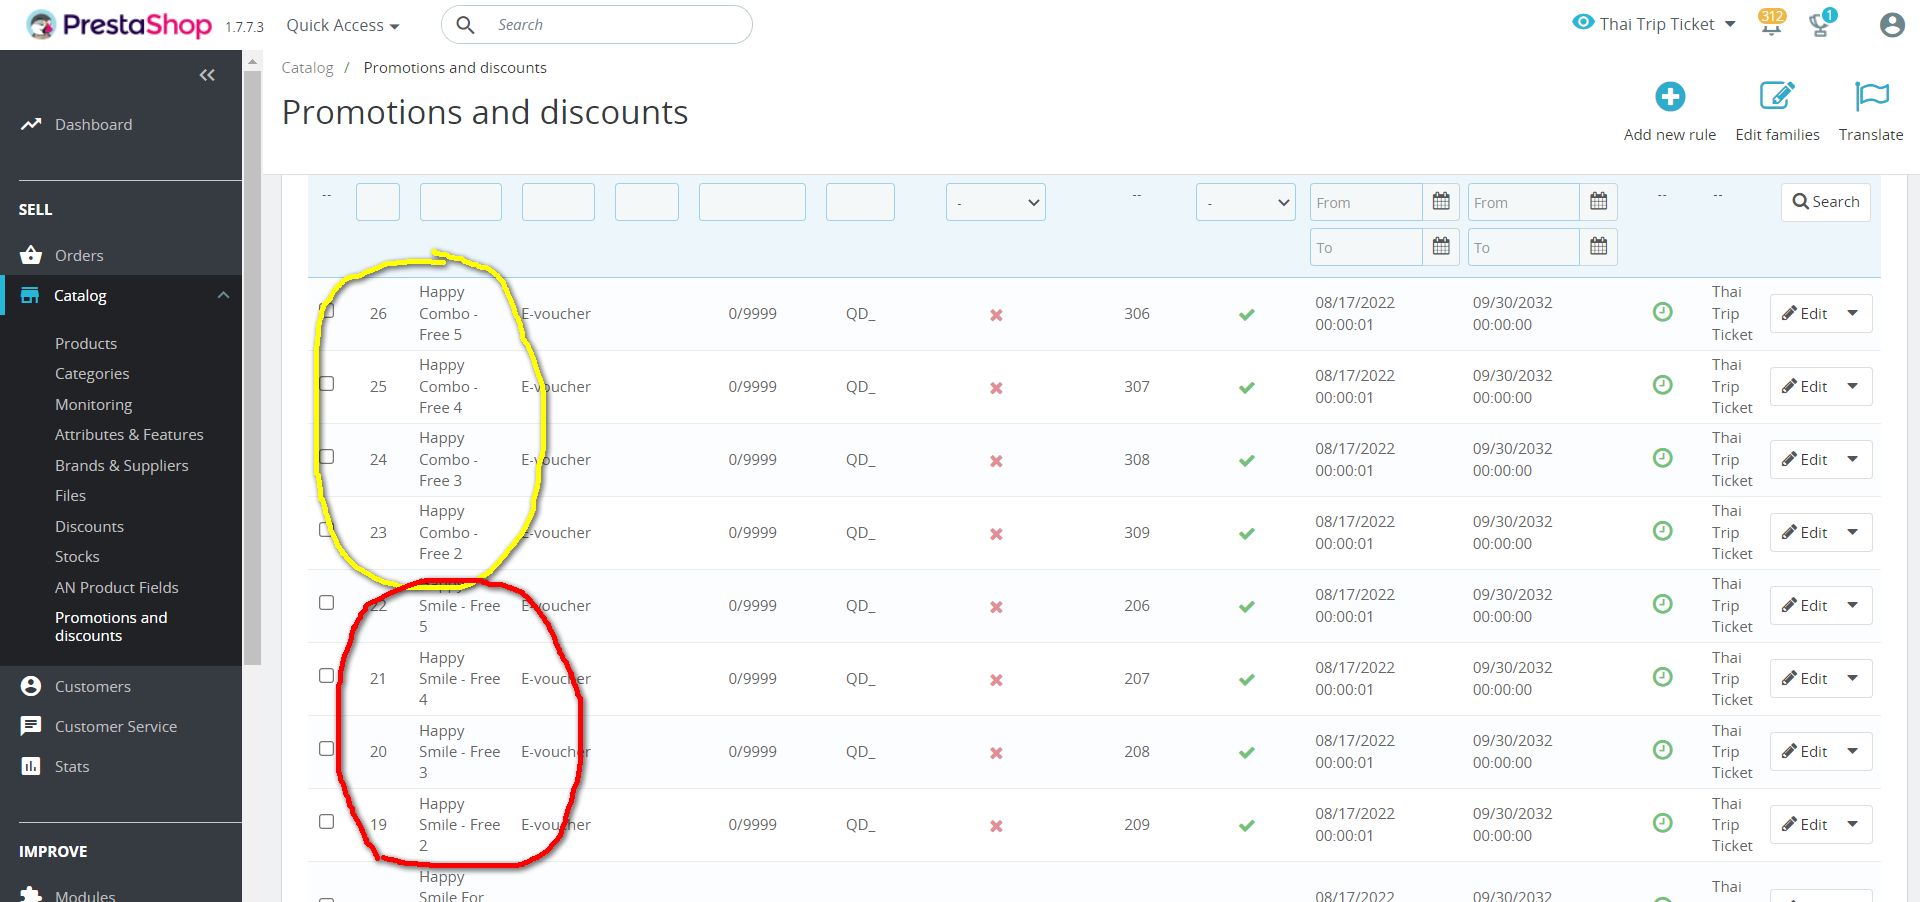Open the Quick Access dropdown
This screenshot has height=902, width=1920.
[342, 25]
